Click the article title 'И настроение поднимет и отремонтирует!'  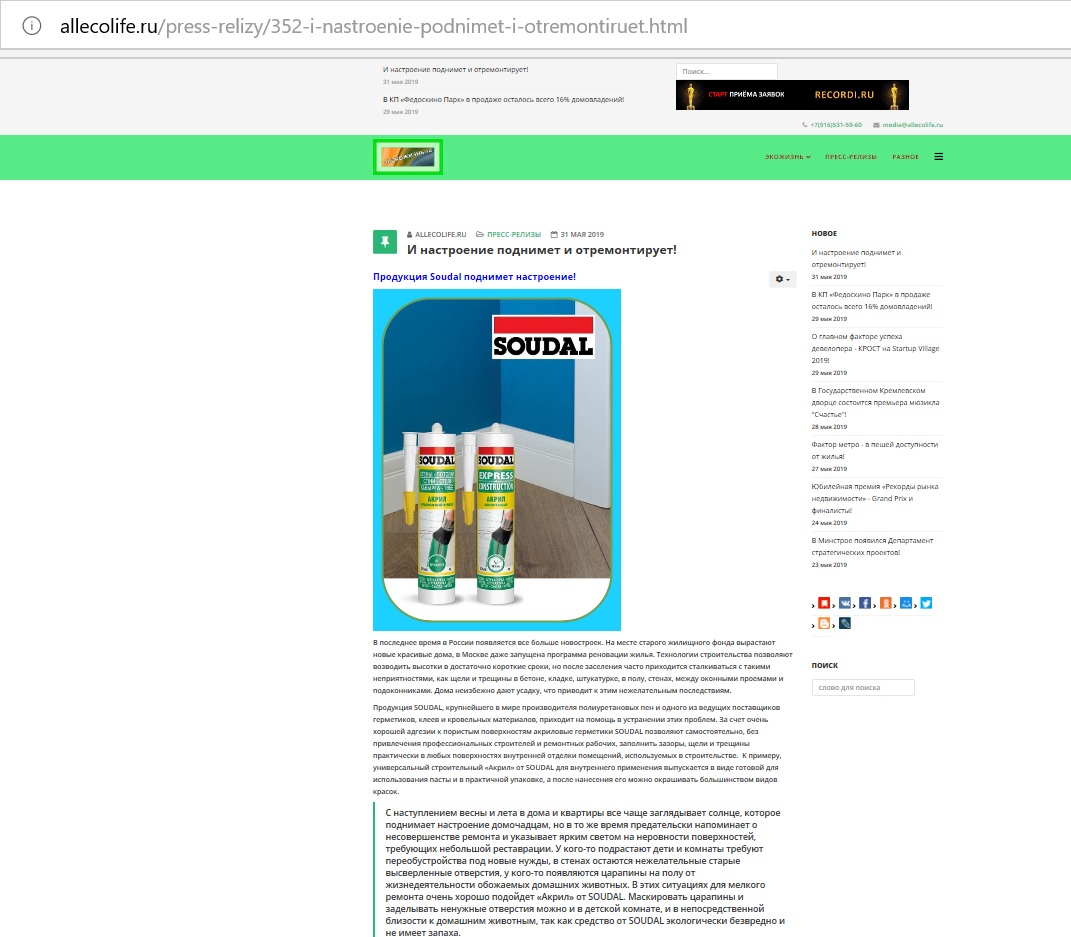pos(542,250)
